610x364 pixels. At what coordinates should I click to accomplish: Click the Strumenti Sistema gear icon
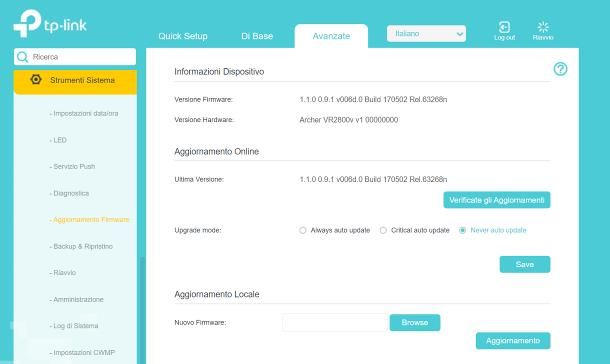click(36, 79)
